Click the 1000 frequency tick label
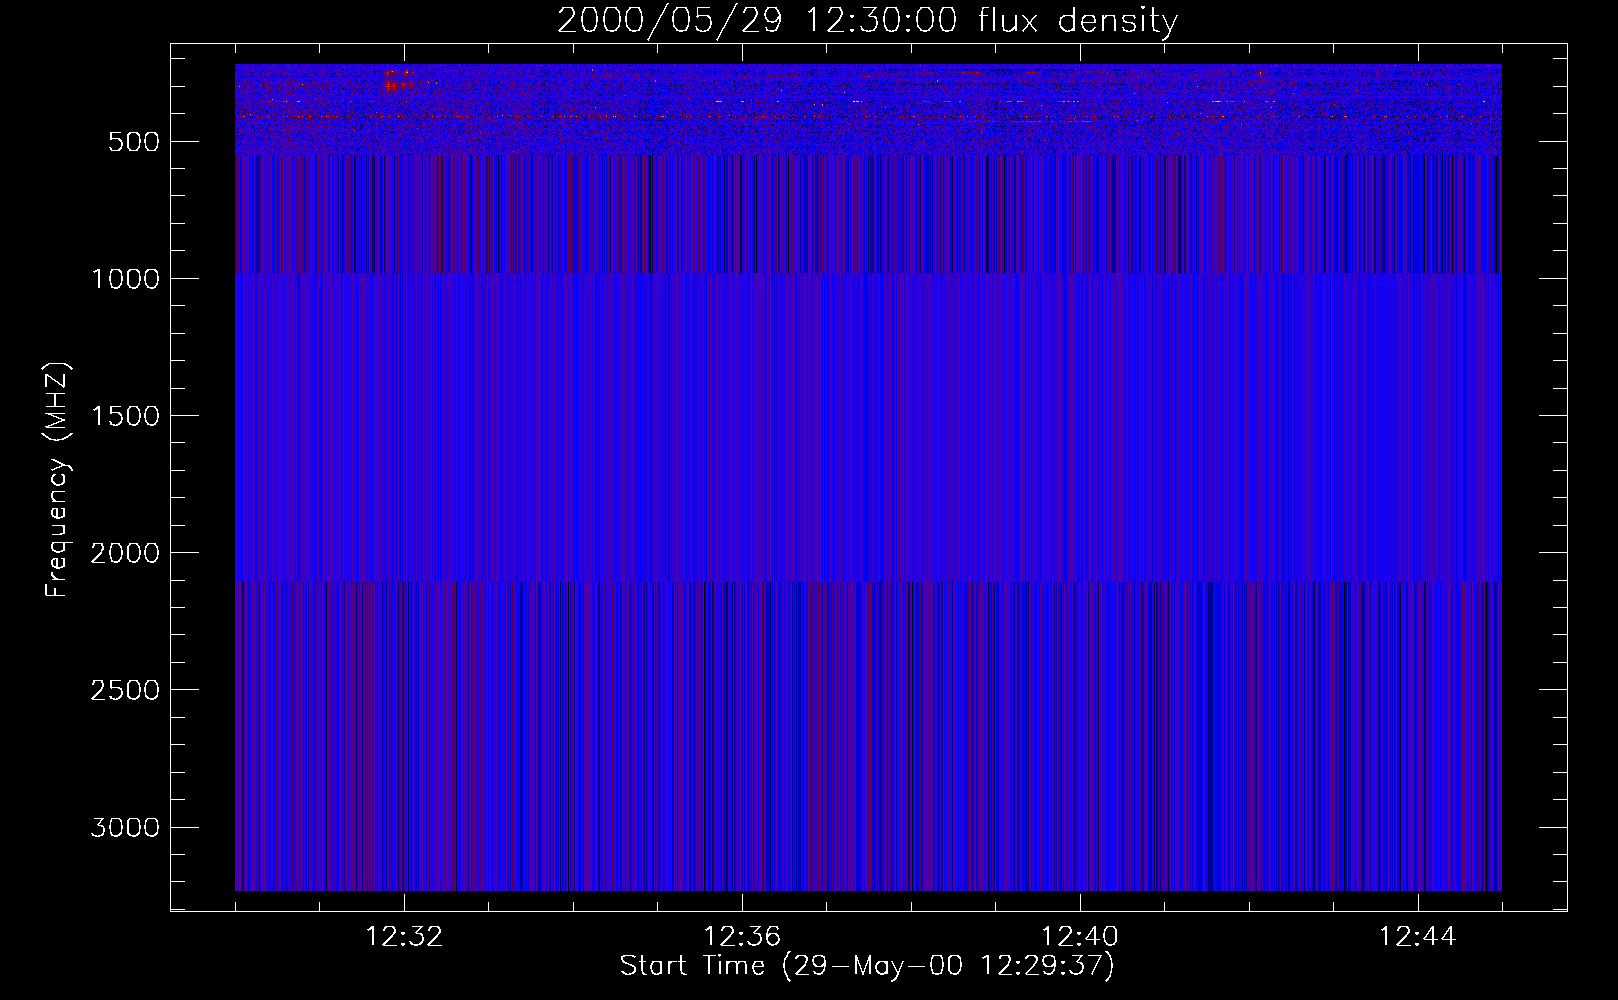The height and width of the screenshot is (1000, 1618). pos(125,279)
